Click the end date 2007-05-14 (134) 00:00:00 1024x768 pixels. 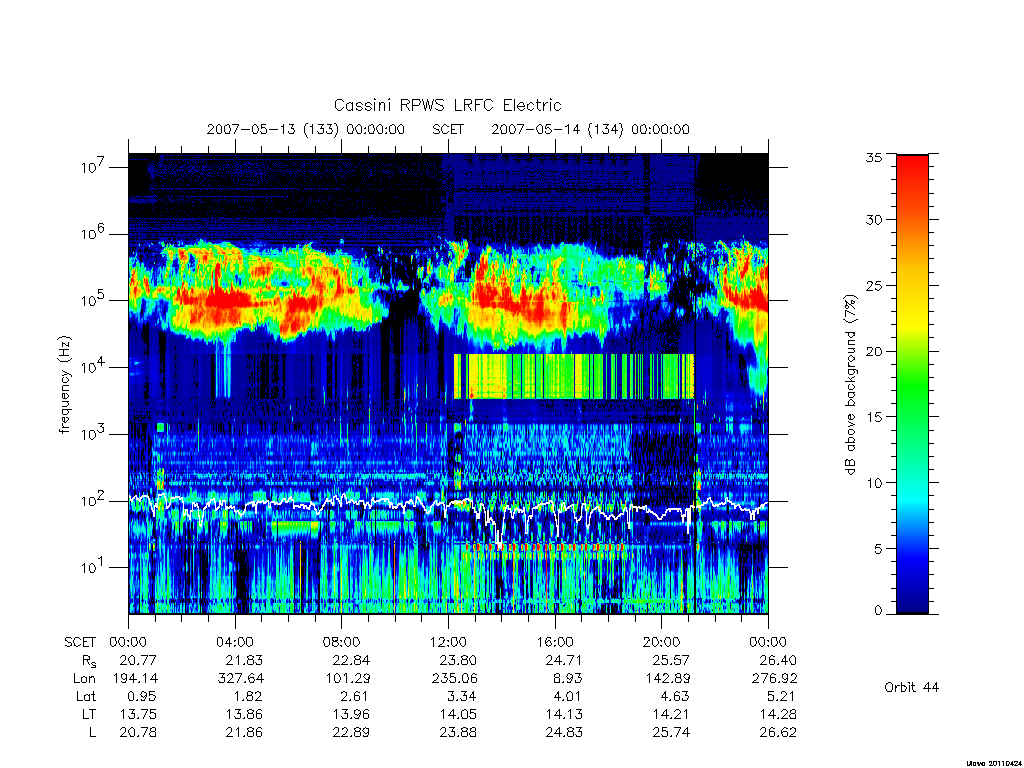[x=590, y=129]
